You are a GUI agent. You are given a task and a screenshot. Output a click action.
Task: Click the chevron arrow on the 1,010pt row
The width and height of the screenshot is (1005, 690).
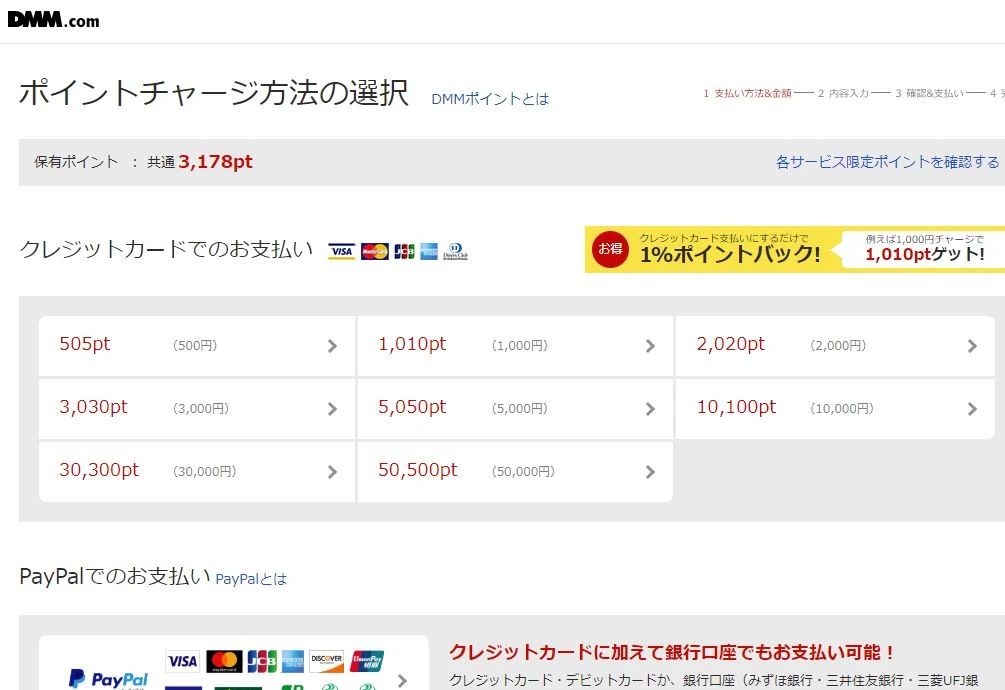click(651, 346)
